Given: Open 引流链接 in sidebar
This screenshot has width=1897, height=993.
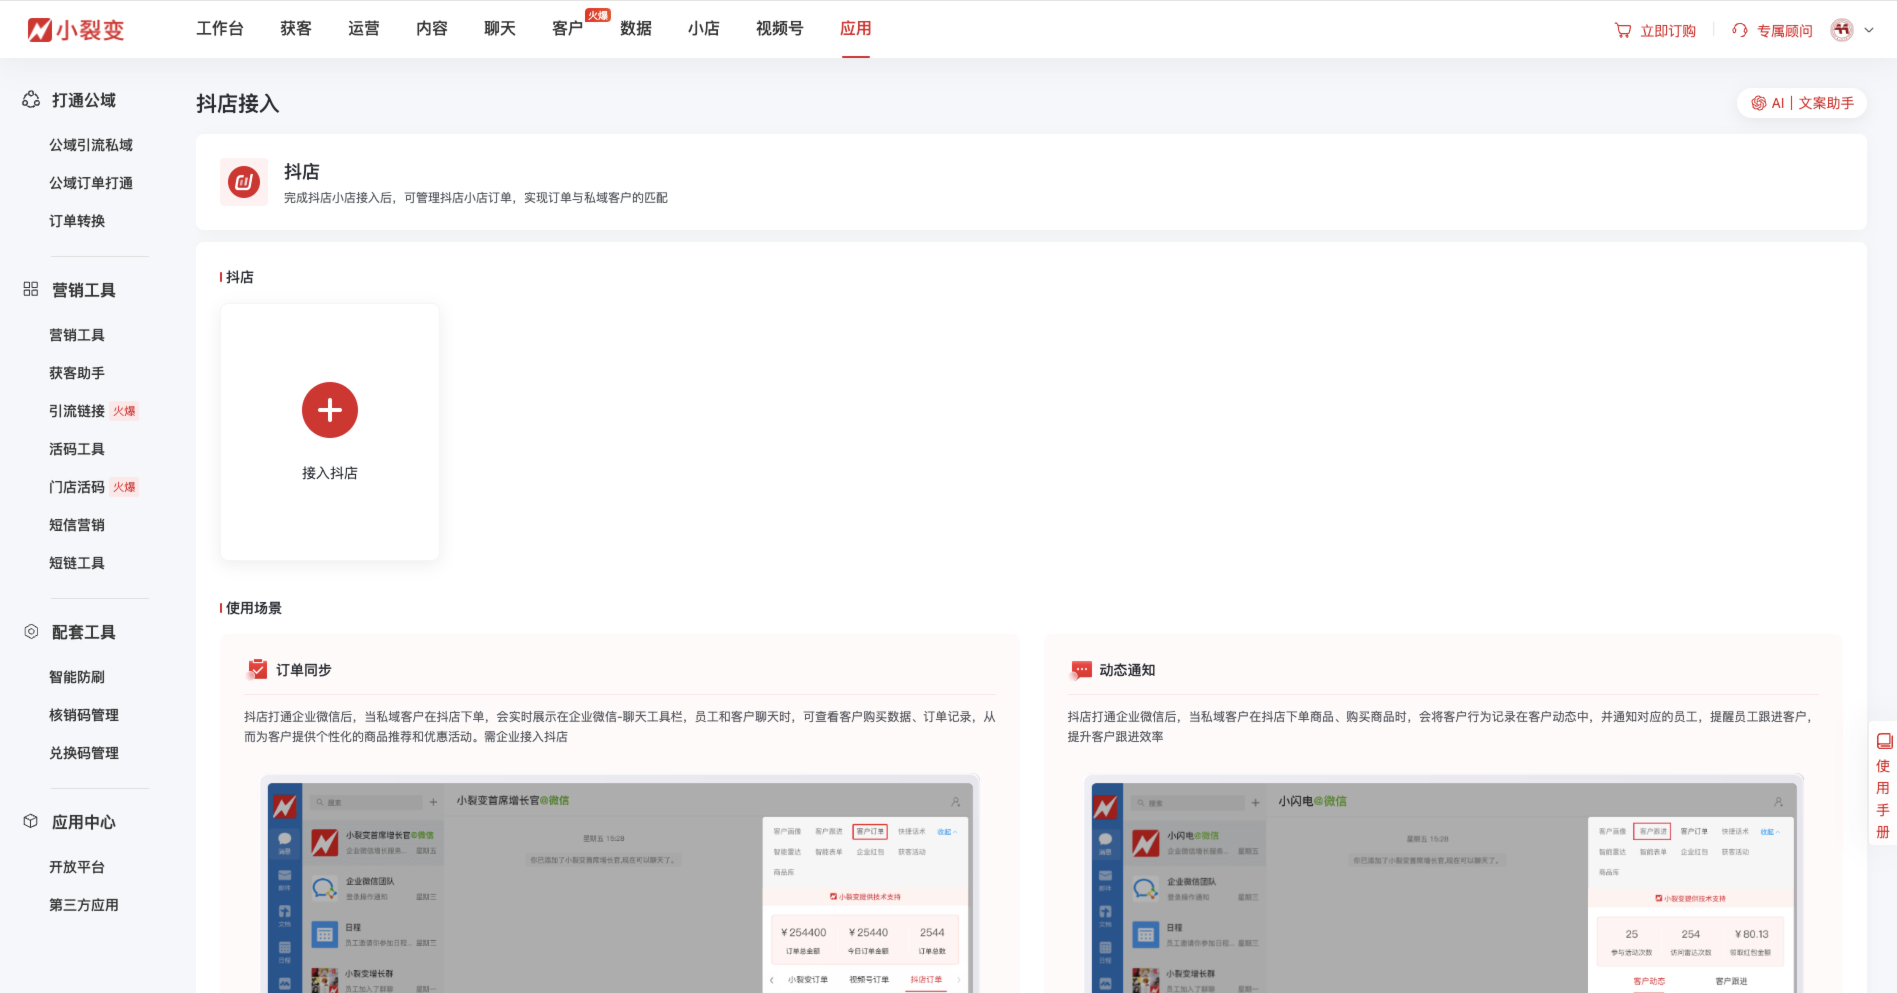Looking at the screenshot, I should click(x=77, y=411).
